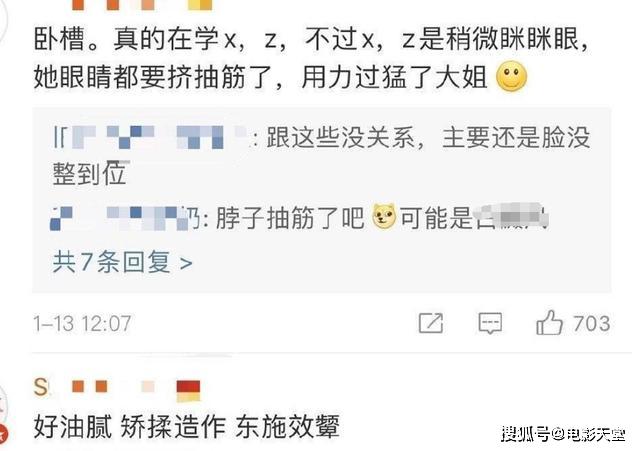The width and height of the screenshot is (640, 451).
Task: Tap the 1-13 12:07 timestamp
Action: click(x=82, y=324)
